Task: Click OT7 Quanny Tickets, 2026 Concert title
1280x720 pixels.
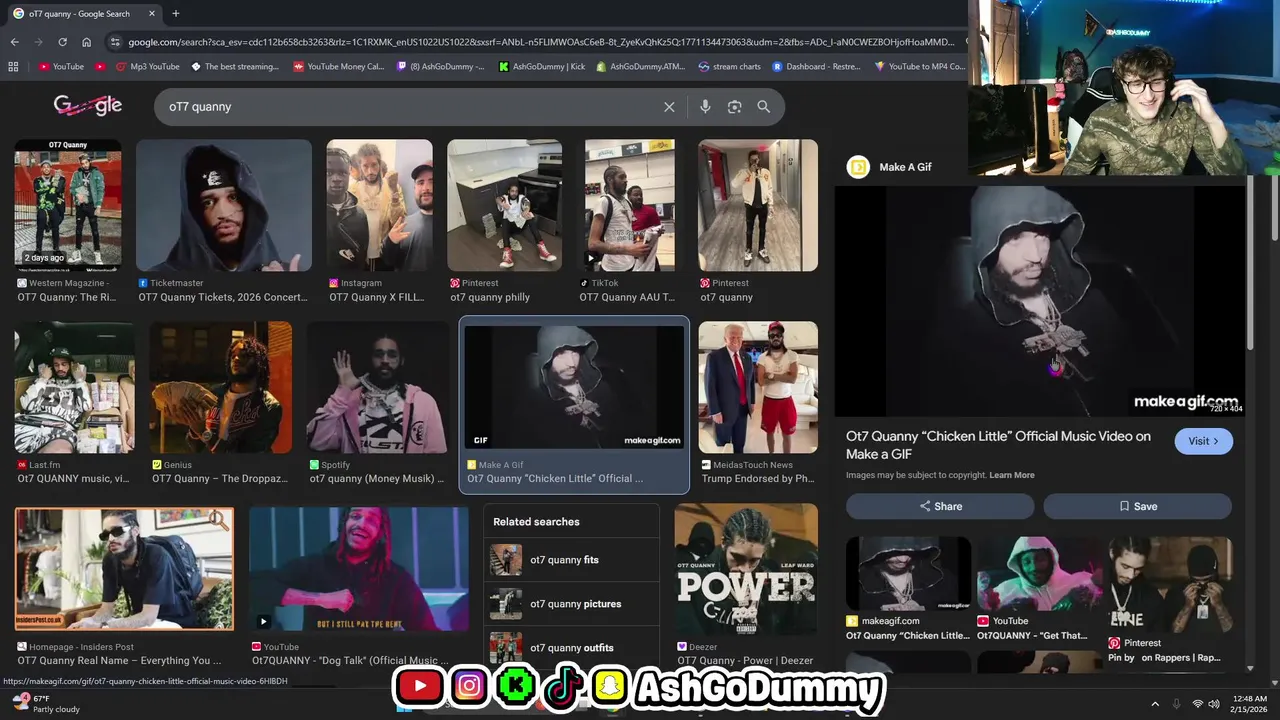Action: pyautogui.click(x=223, y=297)
